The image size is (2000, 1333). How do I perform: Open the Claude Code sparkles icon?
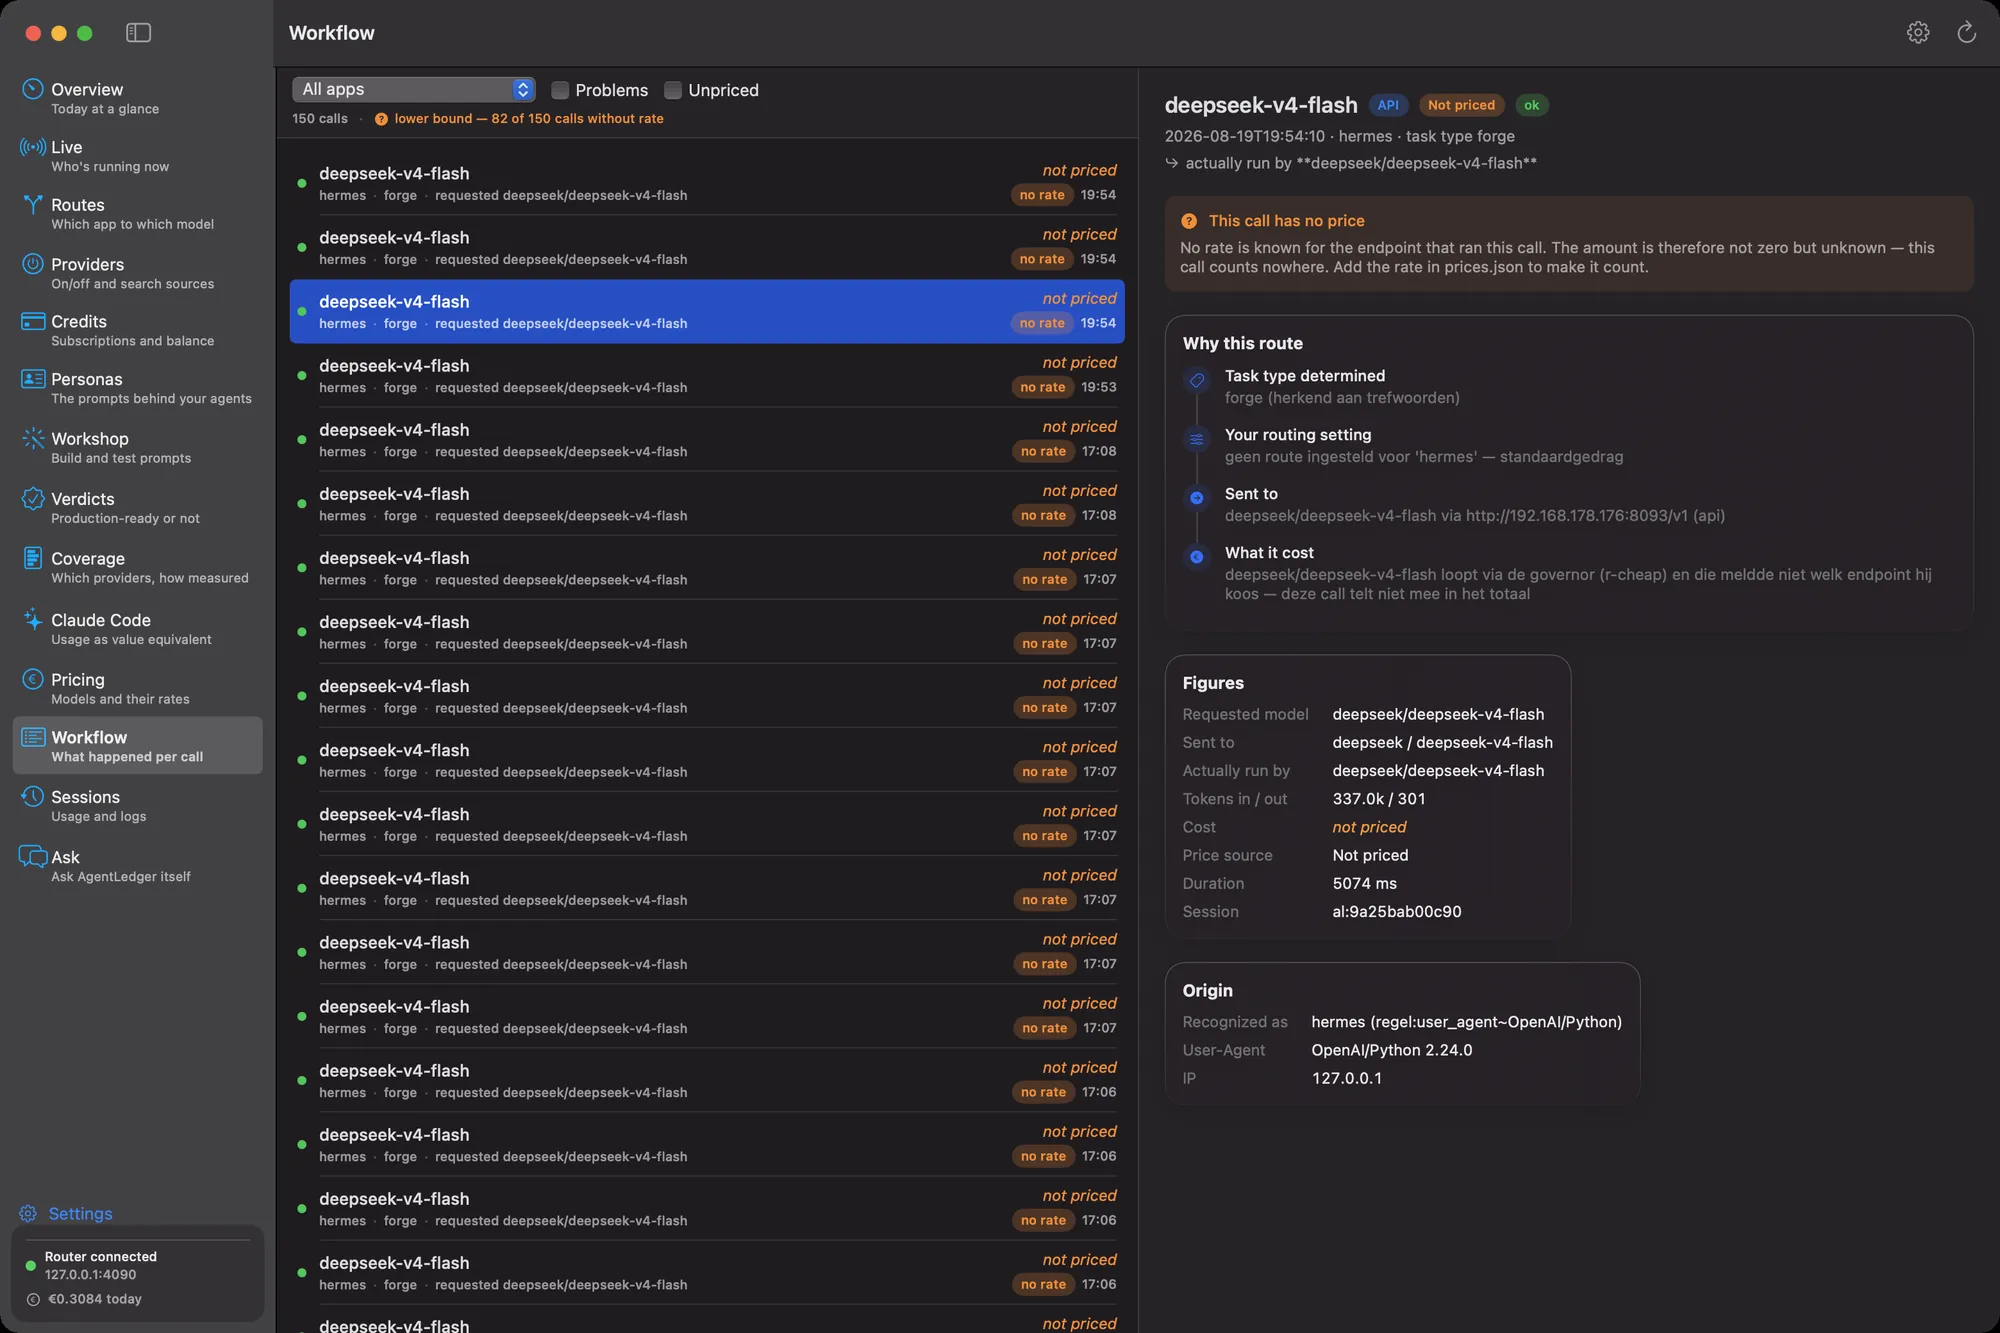point(33,619)
